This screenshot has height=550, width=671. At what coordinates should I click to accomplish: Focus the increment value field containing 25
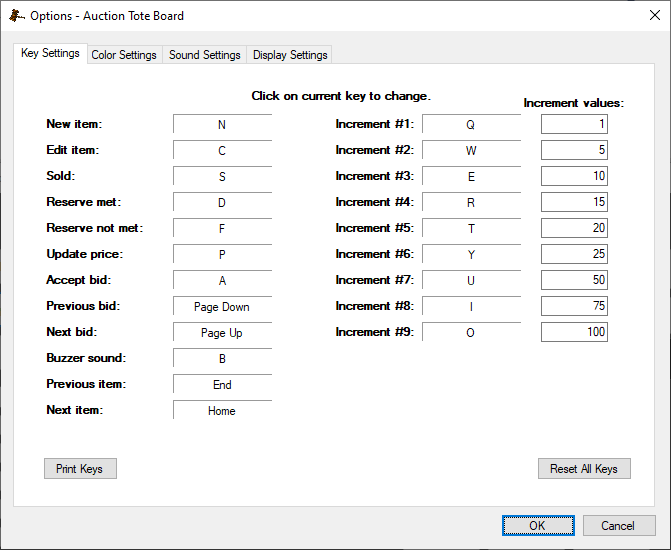(574, 254)
